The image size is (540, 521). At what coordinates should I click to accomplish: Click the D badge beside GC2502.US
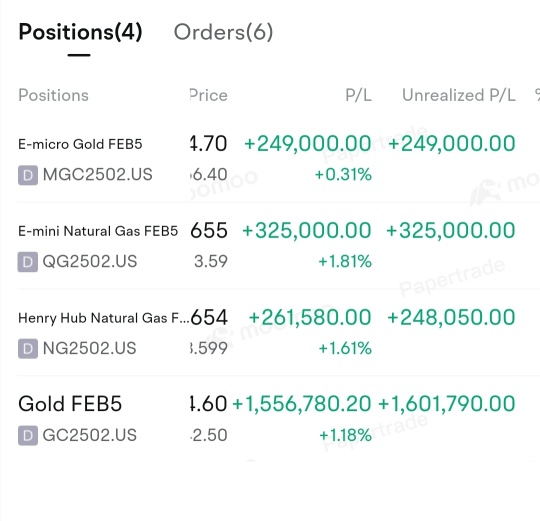tap(28, 435)
